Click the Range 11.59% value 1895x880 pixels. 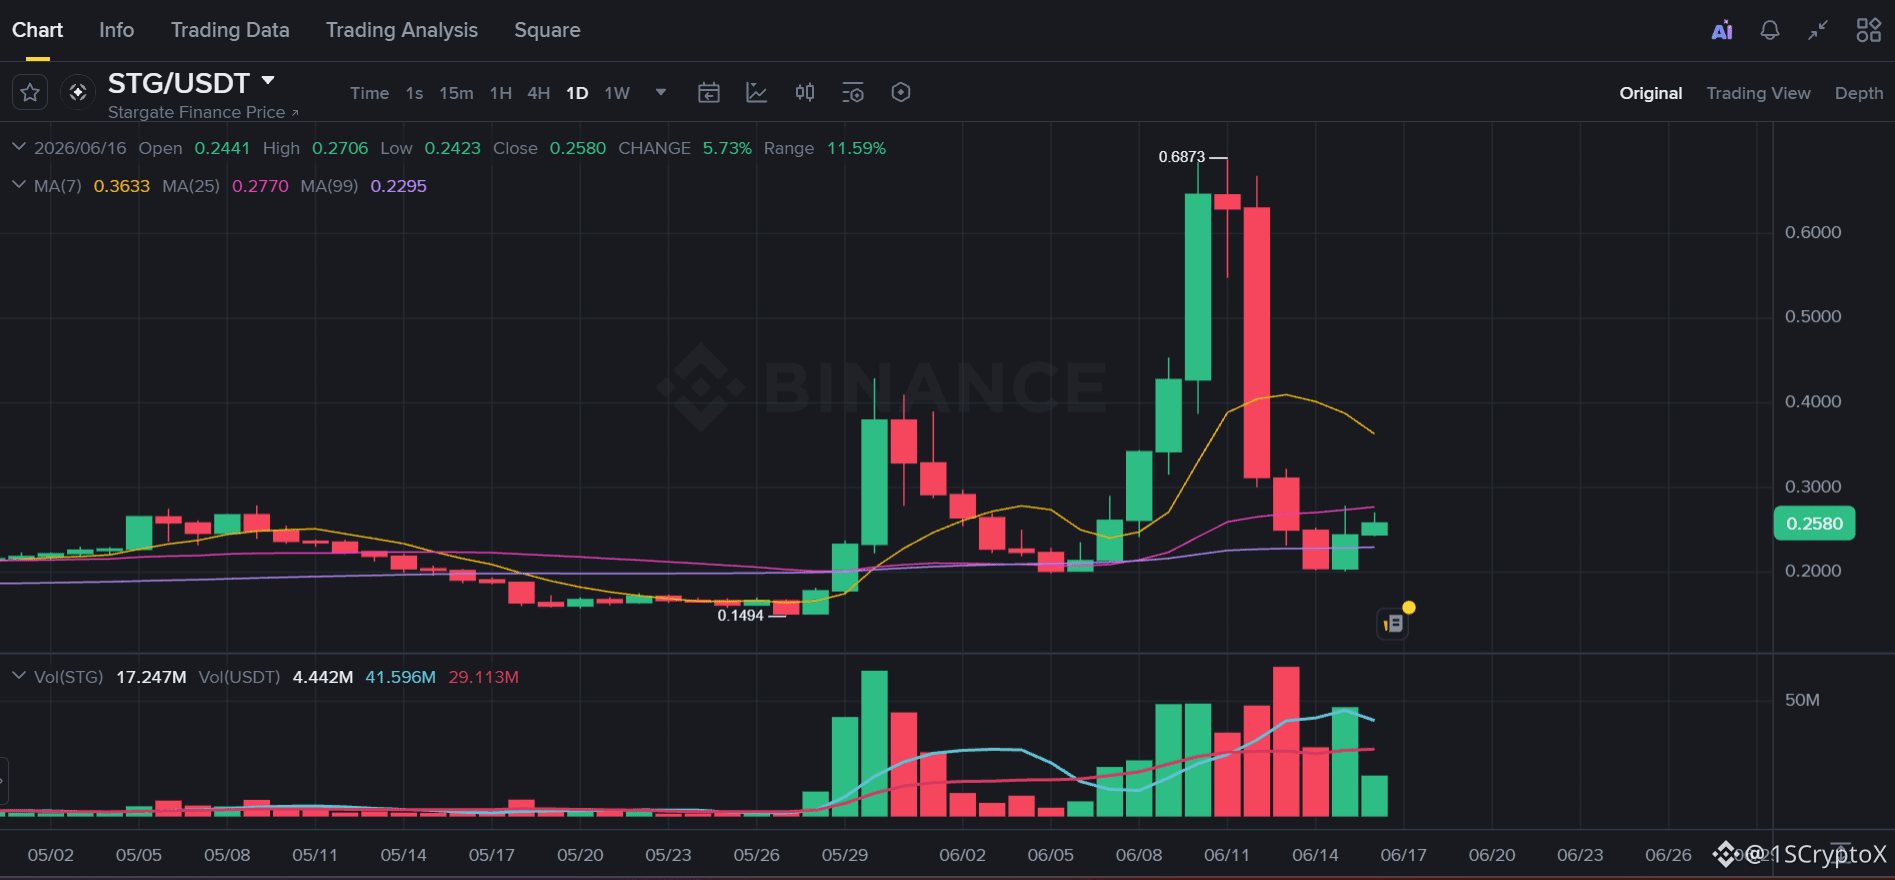point(856,148)
